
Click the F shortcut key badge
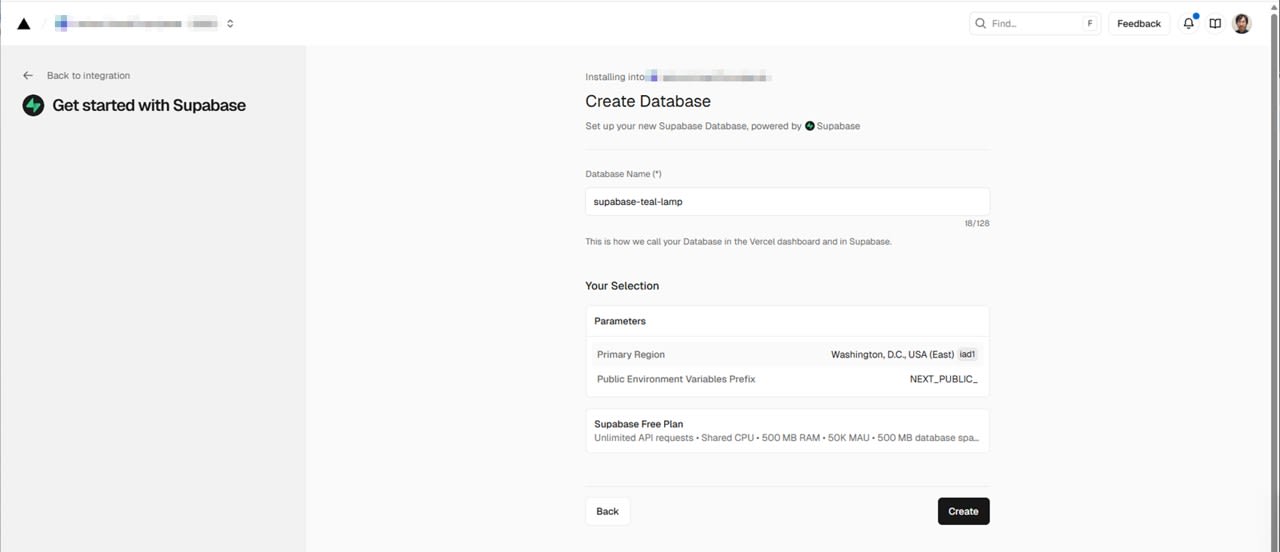click(x=1089, y=23)
